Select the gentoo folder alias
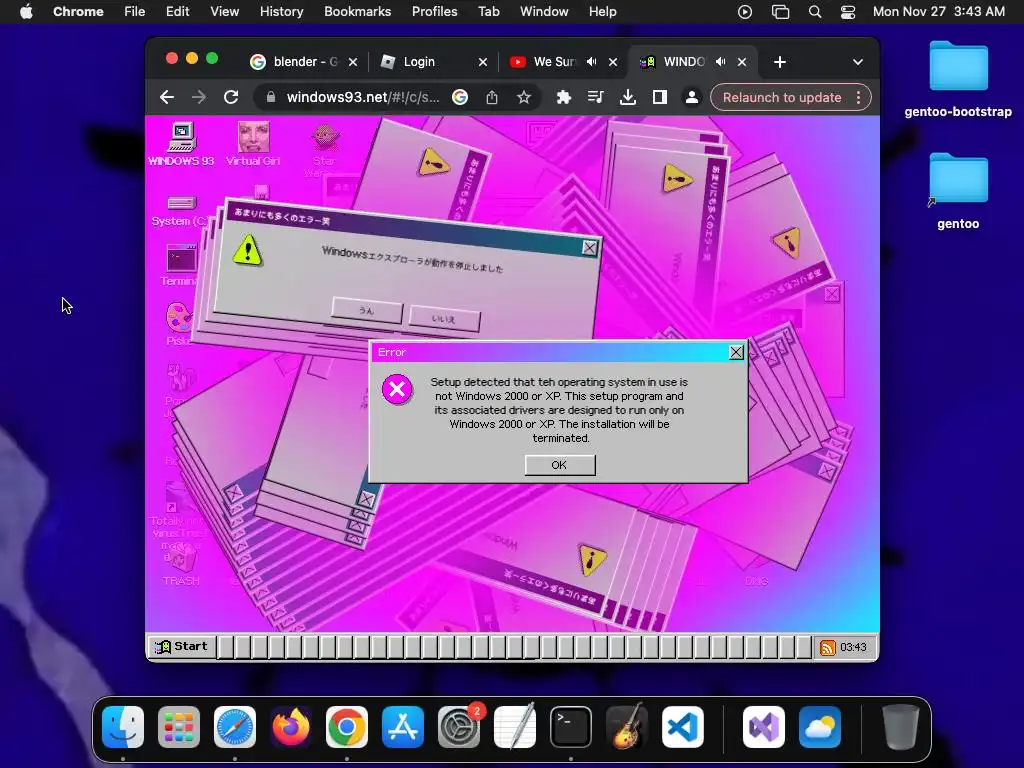Image resolution: width=1024 pixels, height=768 pixels. pos(958,191)
